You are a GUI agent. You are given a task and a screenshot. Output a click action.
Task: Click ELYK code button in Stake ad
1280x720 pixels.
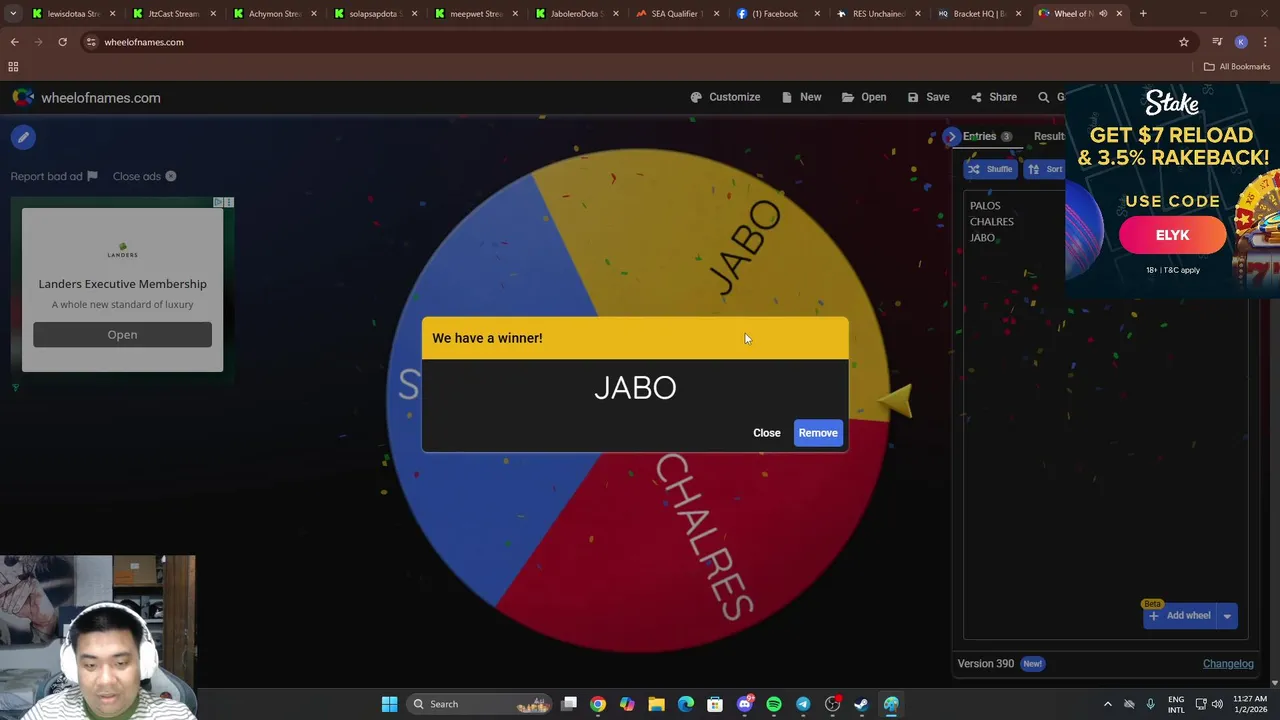(x=1172, y=235)
